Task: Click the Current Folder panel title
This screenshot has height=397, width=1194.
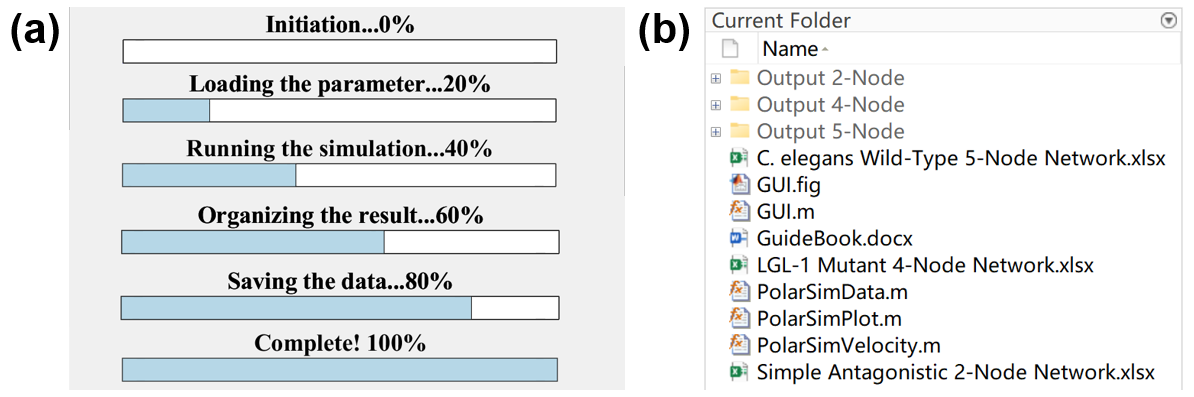Action: click(781, 21)
